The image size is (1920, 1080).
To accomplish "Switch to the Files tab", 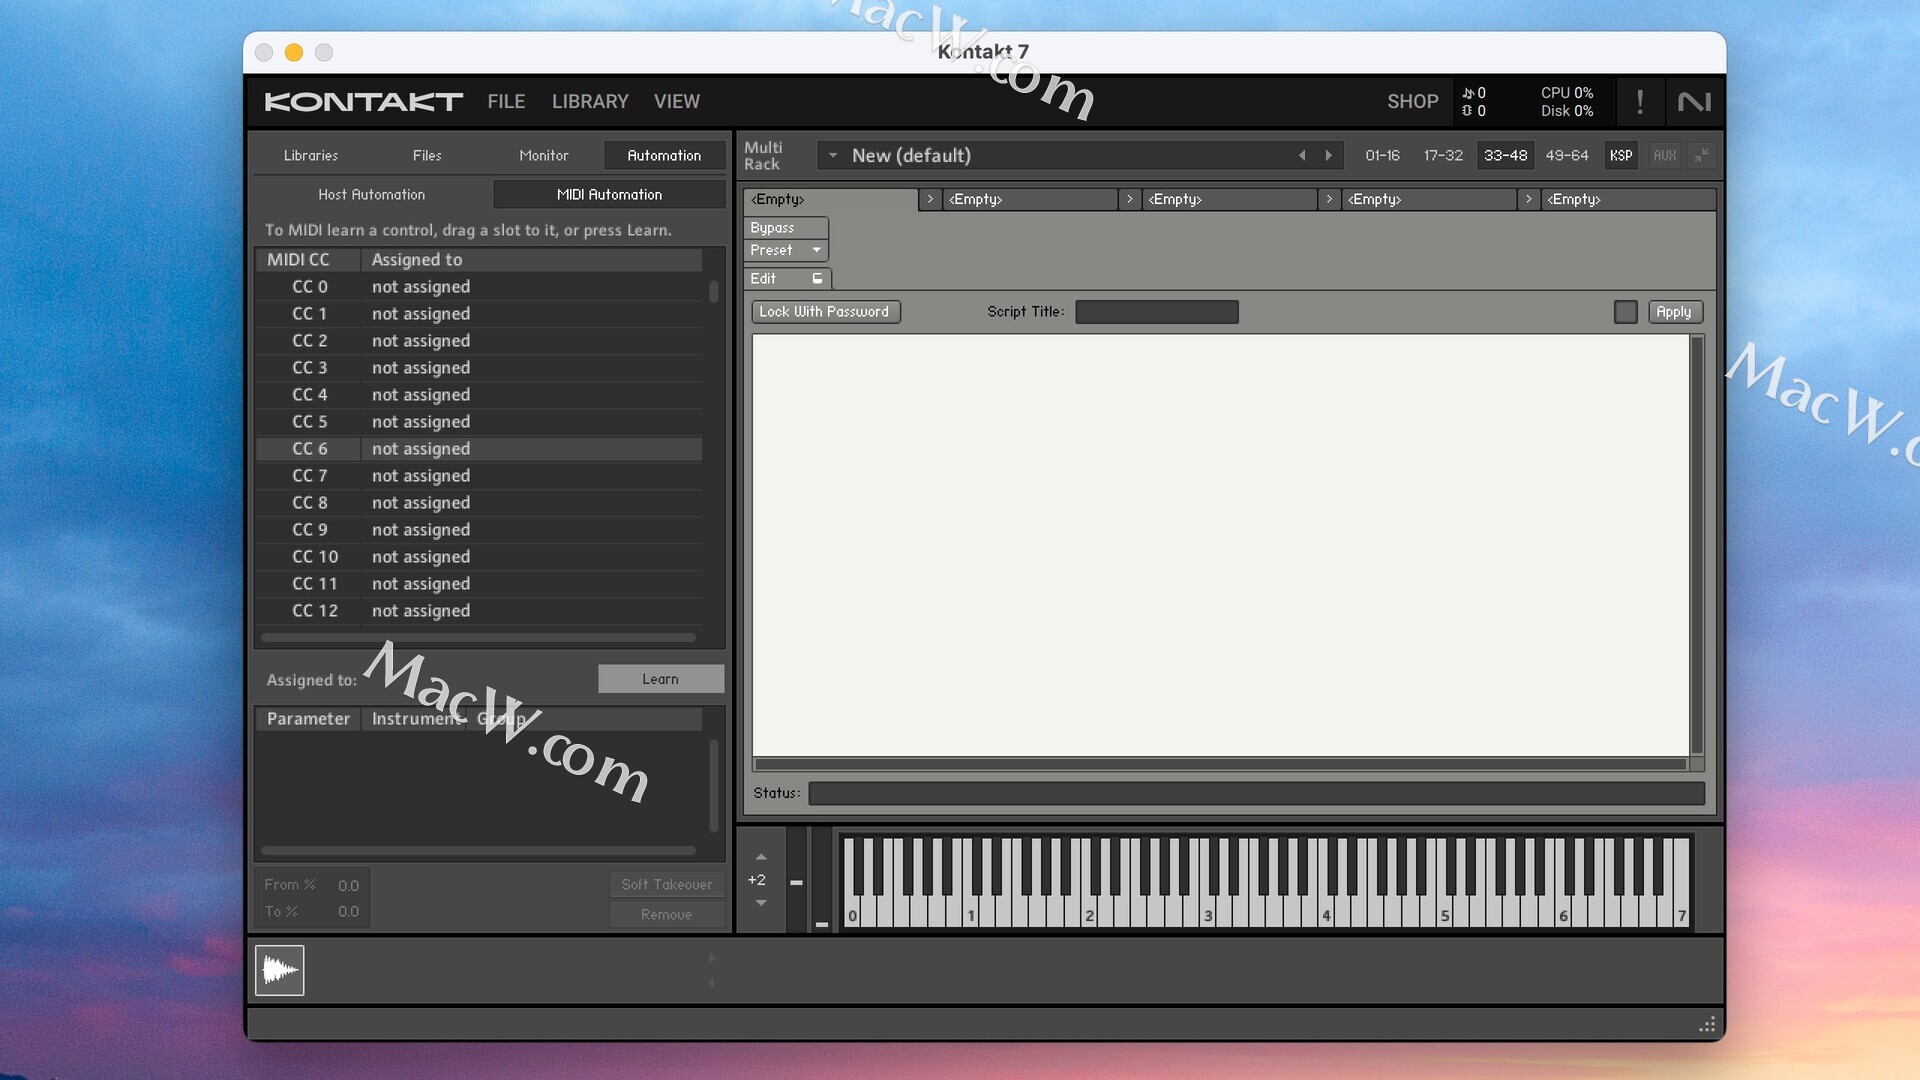I will click(427, 155).
